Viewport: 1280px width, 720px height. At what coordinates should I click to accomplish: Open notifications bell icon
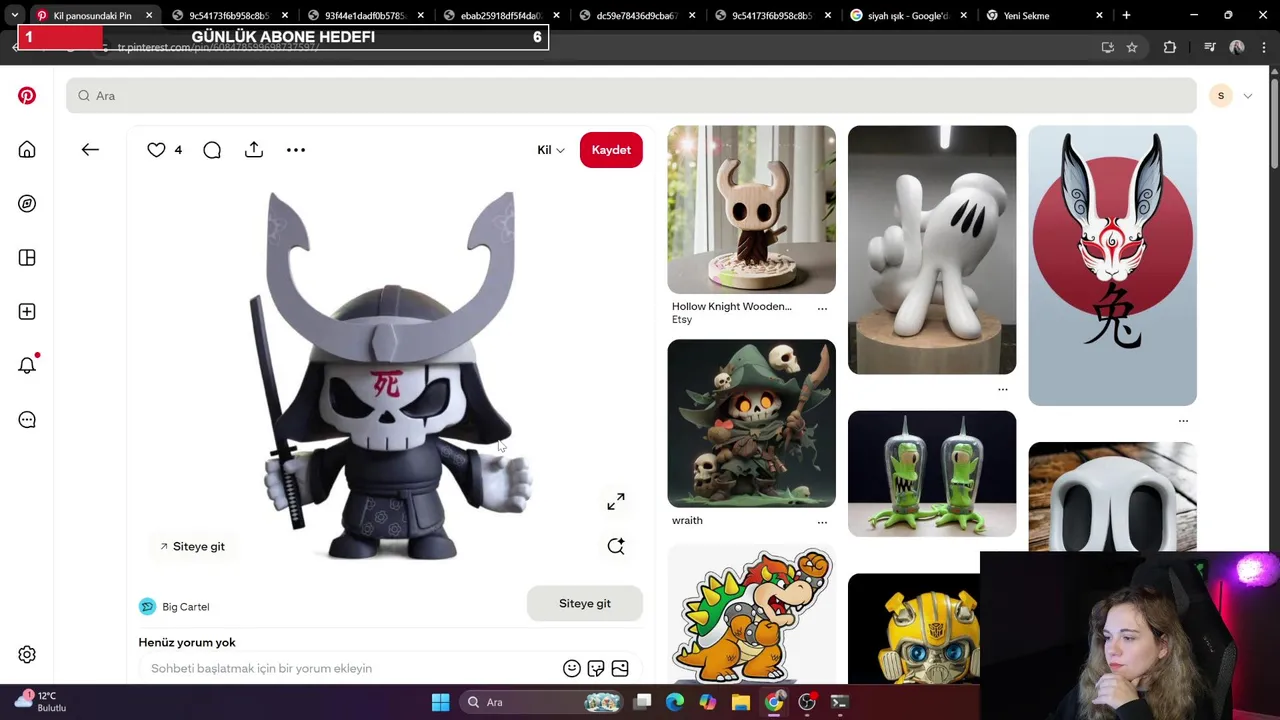pos(27,365)
